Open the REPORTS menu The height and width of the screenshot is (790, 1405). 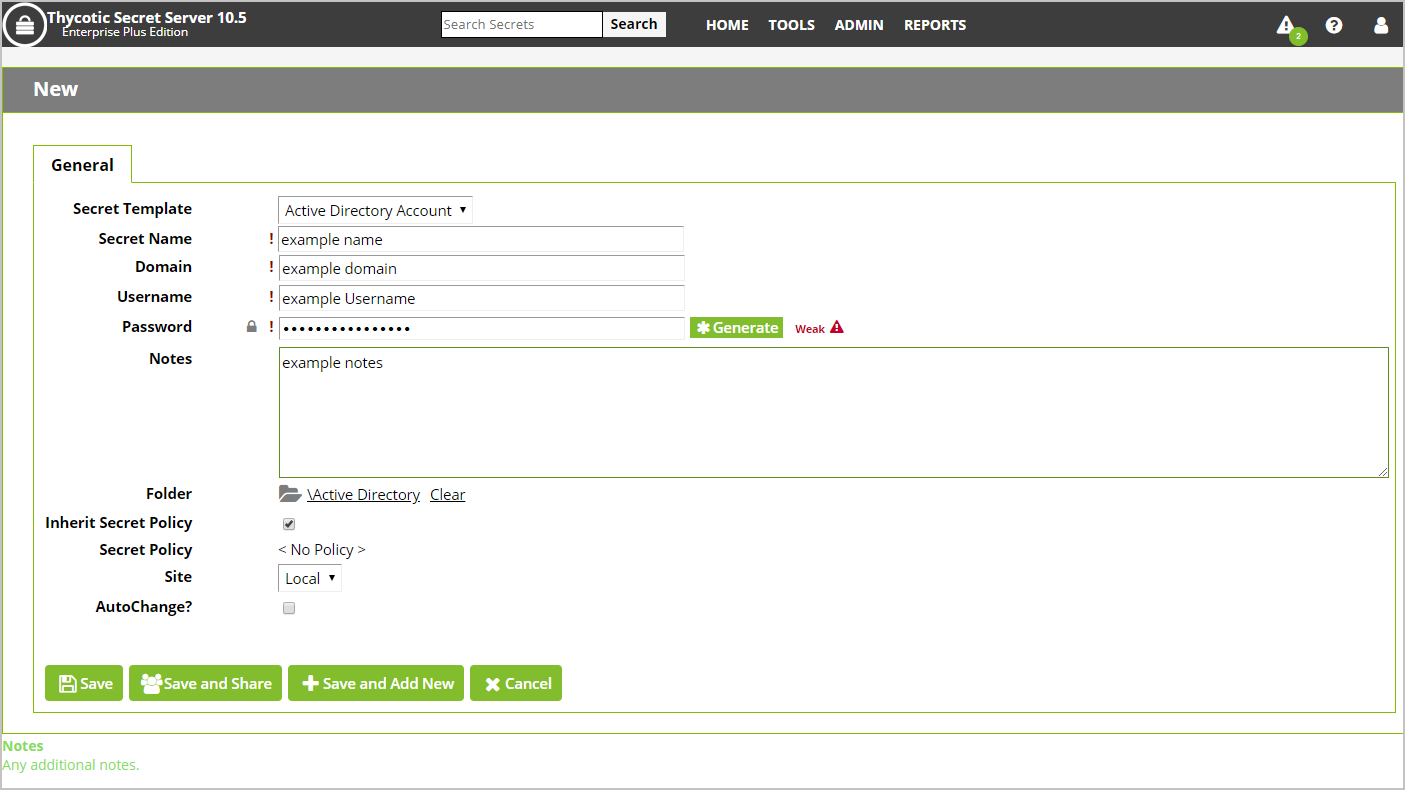(935, 25)
